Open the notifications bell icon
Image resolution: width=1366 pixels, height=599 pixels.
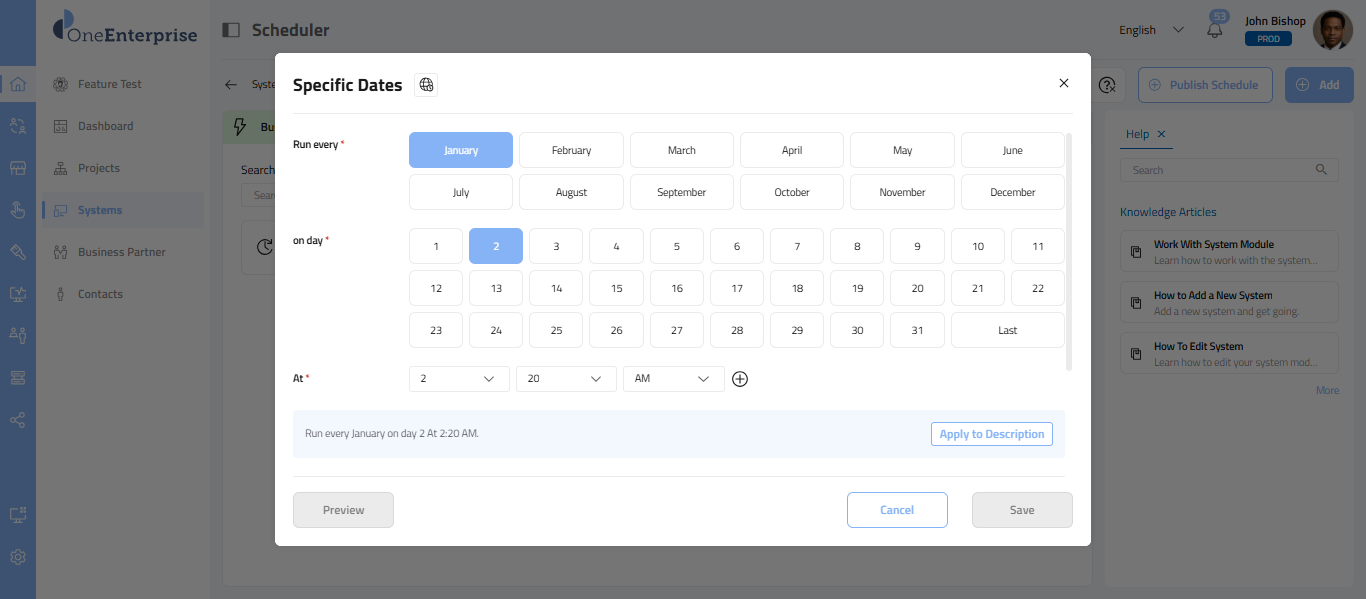click(x=1215, y=30)
